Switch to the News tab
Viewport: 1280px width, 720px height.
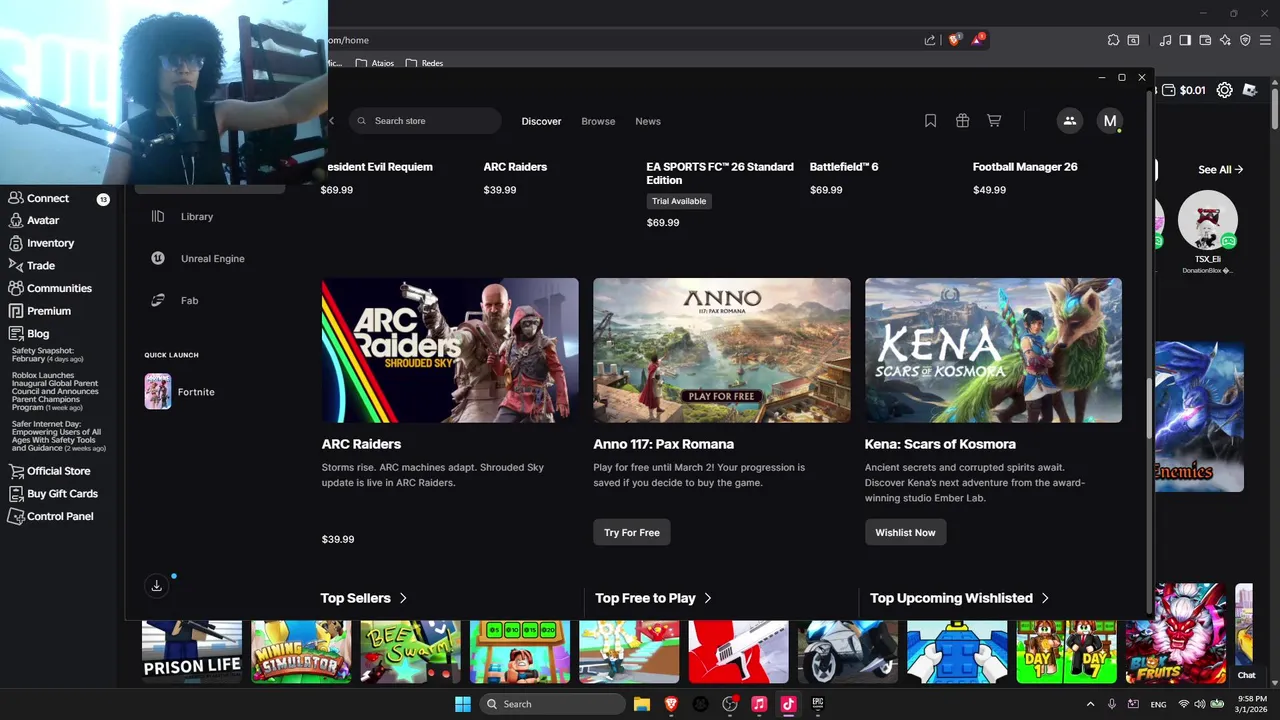click(x=648, y=121)
